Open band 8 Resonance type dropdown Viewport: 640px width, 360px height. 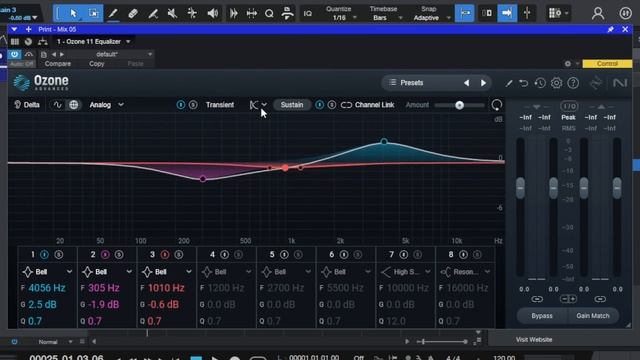click(x=465, y=272)
